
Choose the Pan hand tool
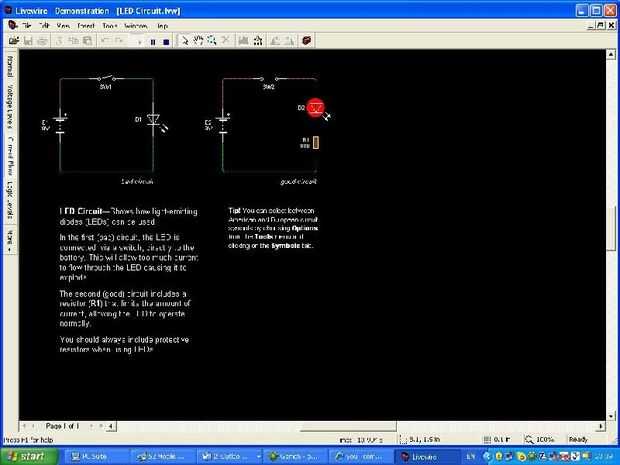click(198, 40)
